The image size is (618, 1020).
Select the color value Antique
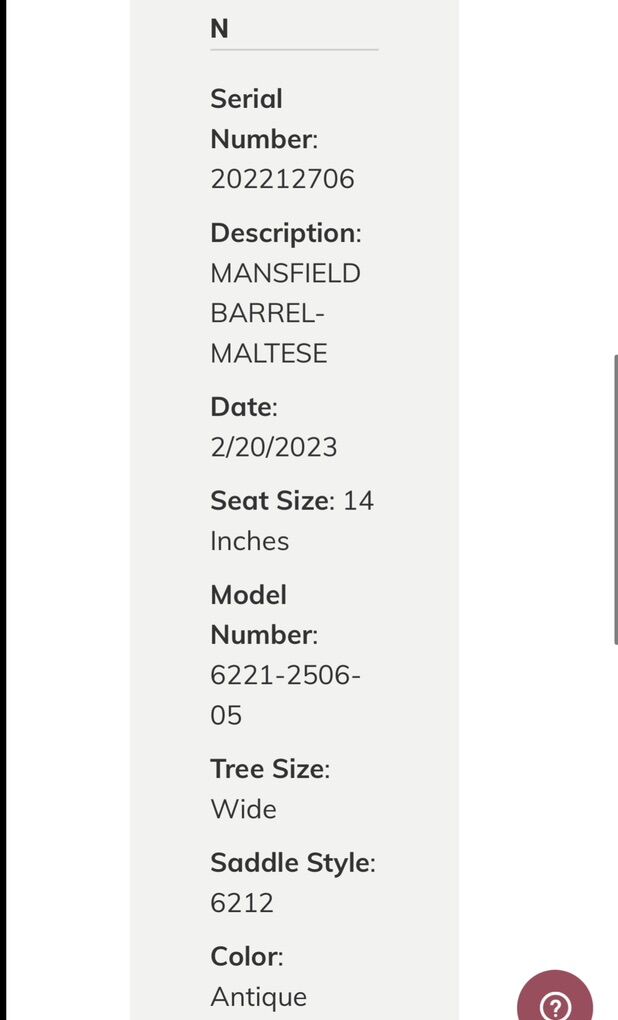(x=257, y=996)
